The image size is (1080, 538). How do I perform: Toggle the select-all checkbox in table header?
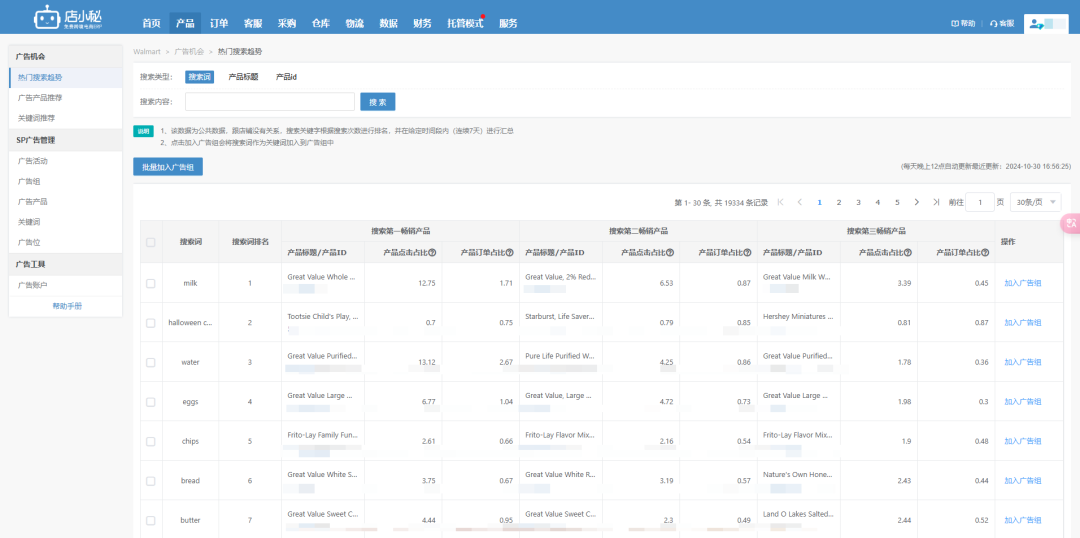coord(151,242)
